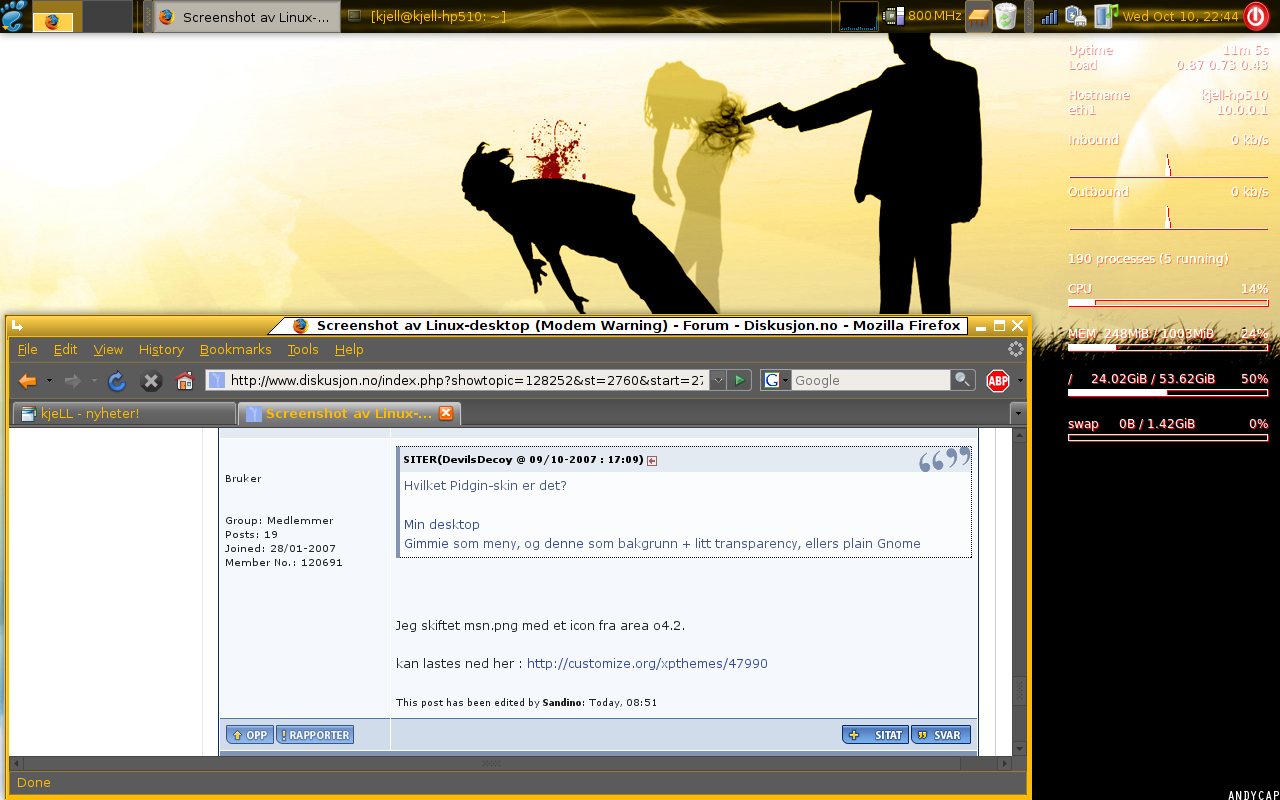Click the SITAT quote button
Viewport: 1280px width, 800px height.
click(876, 735)
